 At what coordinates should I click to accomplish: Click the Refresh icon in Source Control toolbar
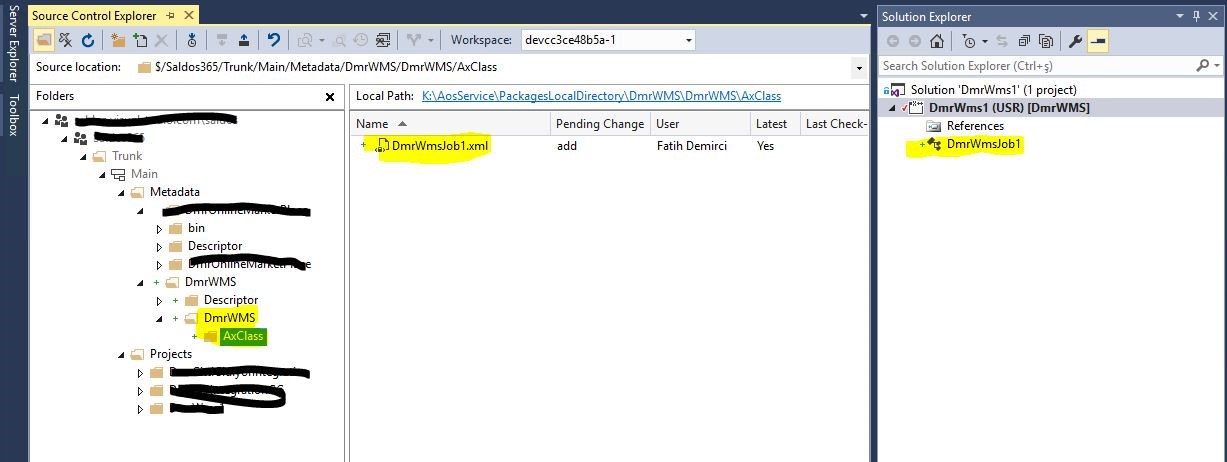(x=88, y=40)
